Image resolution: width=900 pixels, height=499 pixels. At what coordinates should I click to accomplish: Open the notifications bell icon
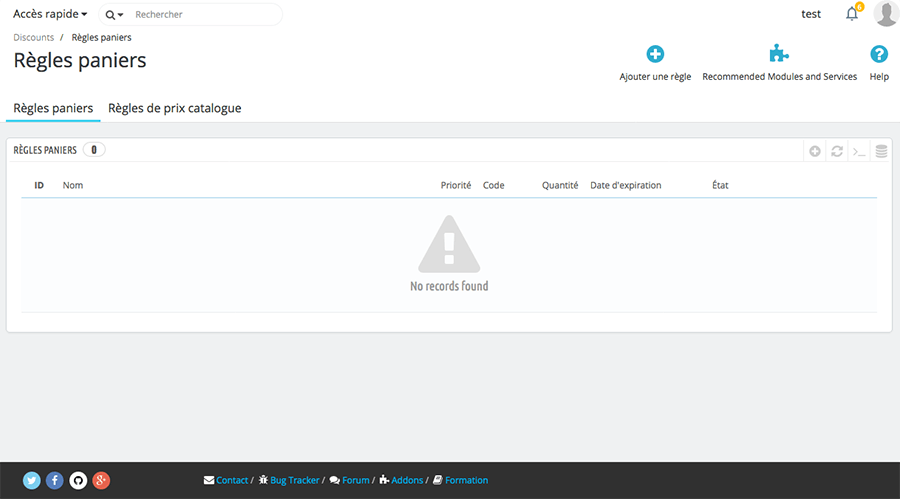point(852,14)
